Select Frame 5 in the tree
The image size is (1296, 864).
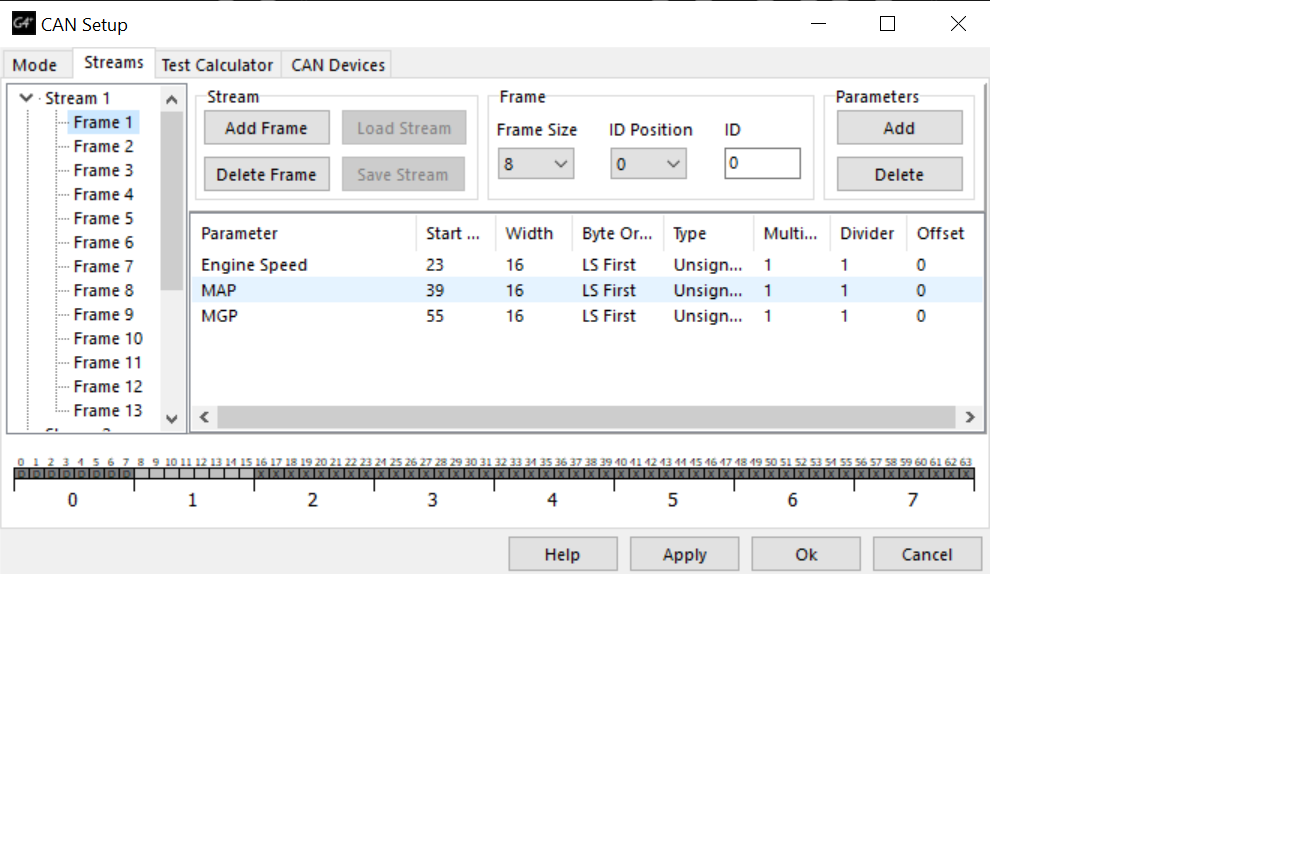point(103,218)
